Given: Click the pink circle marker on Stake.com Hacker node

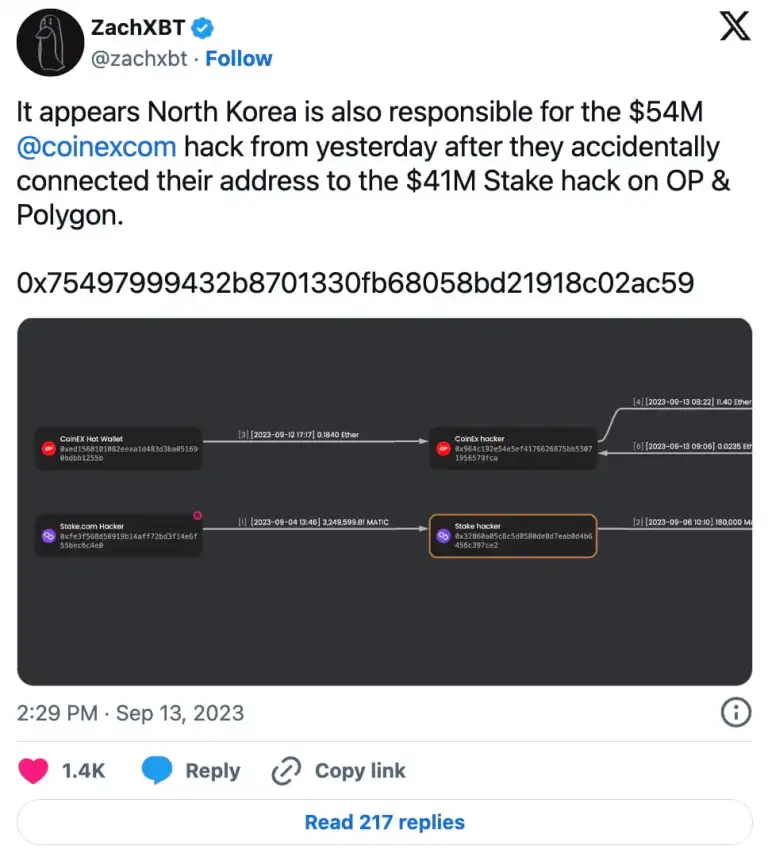Looking at the screenshot, I should [x=197, y=515].
